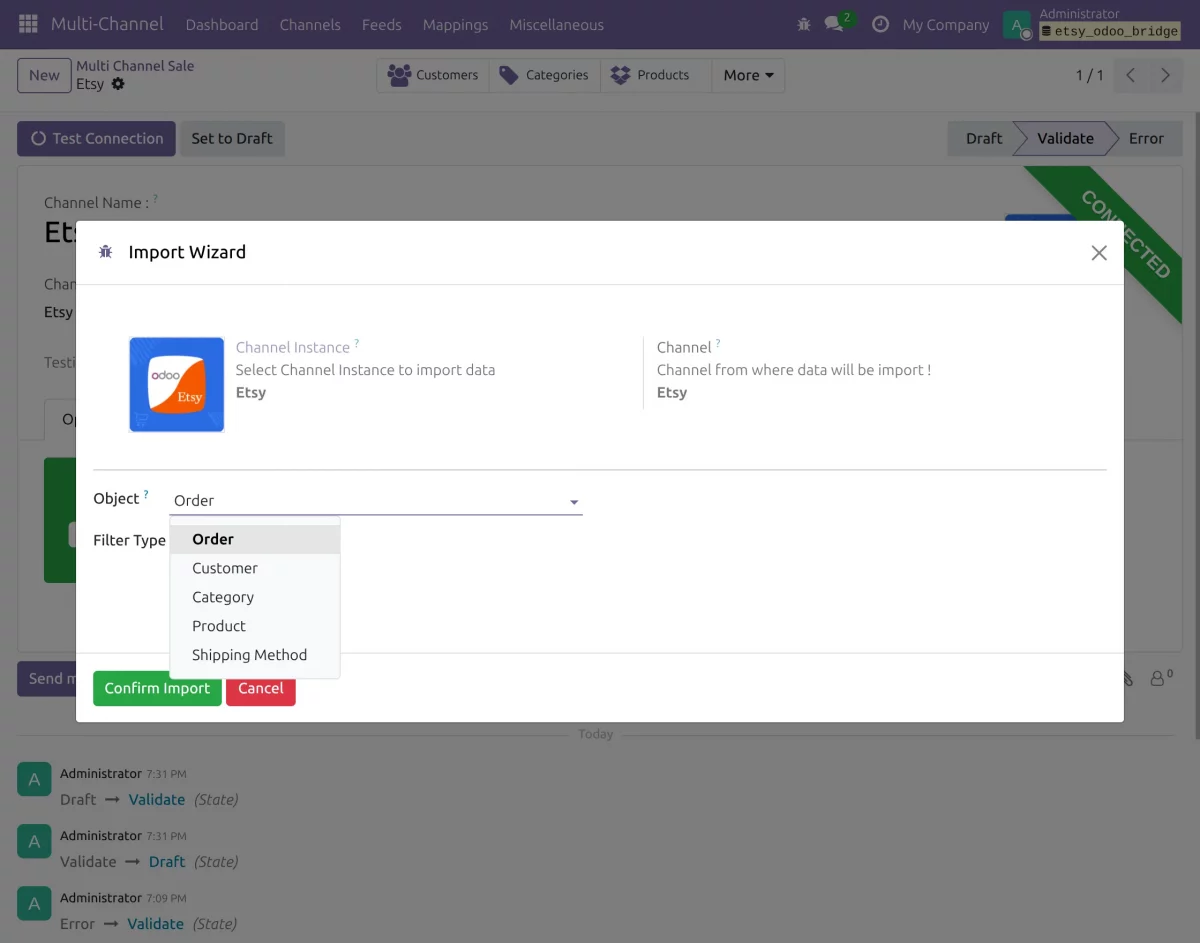The image size is (1200, 943).
Task: Open the Customers stat button
Action: pos(433,75)
